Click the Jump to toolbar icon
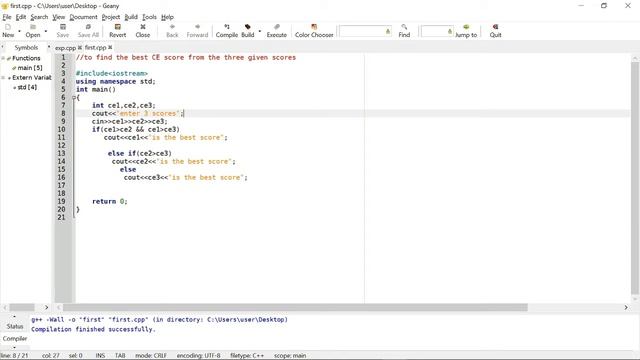 466,31
